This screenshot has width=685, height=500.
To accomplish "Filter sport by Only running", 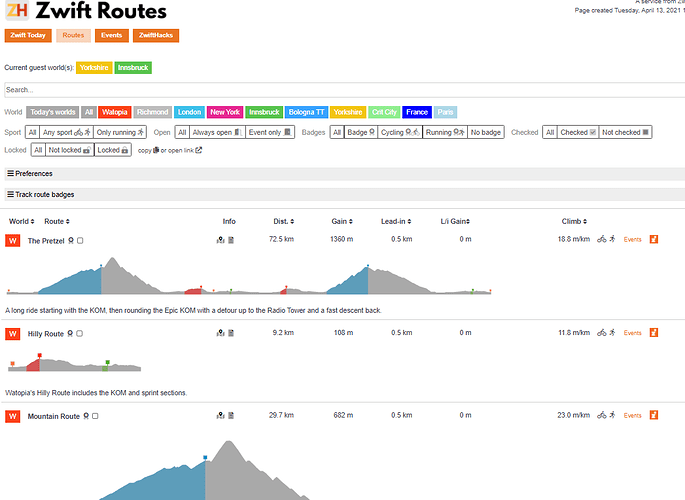I will (120, 132).
